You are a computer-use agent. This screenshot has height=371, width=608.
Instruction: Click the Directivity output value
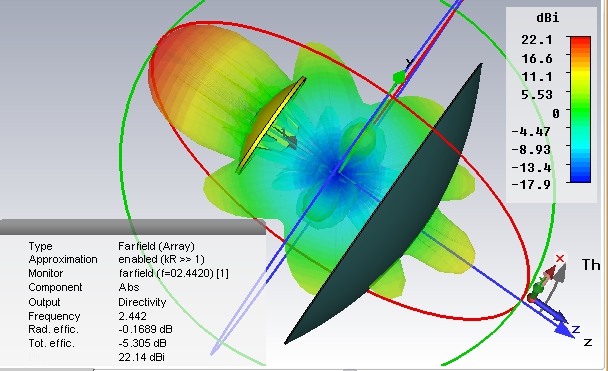click(142, 302)
